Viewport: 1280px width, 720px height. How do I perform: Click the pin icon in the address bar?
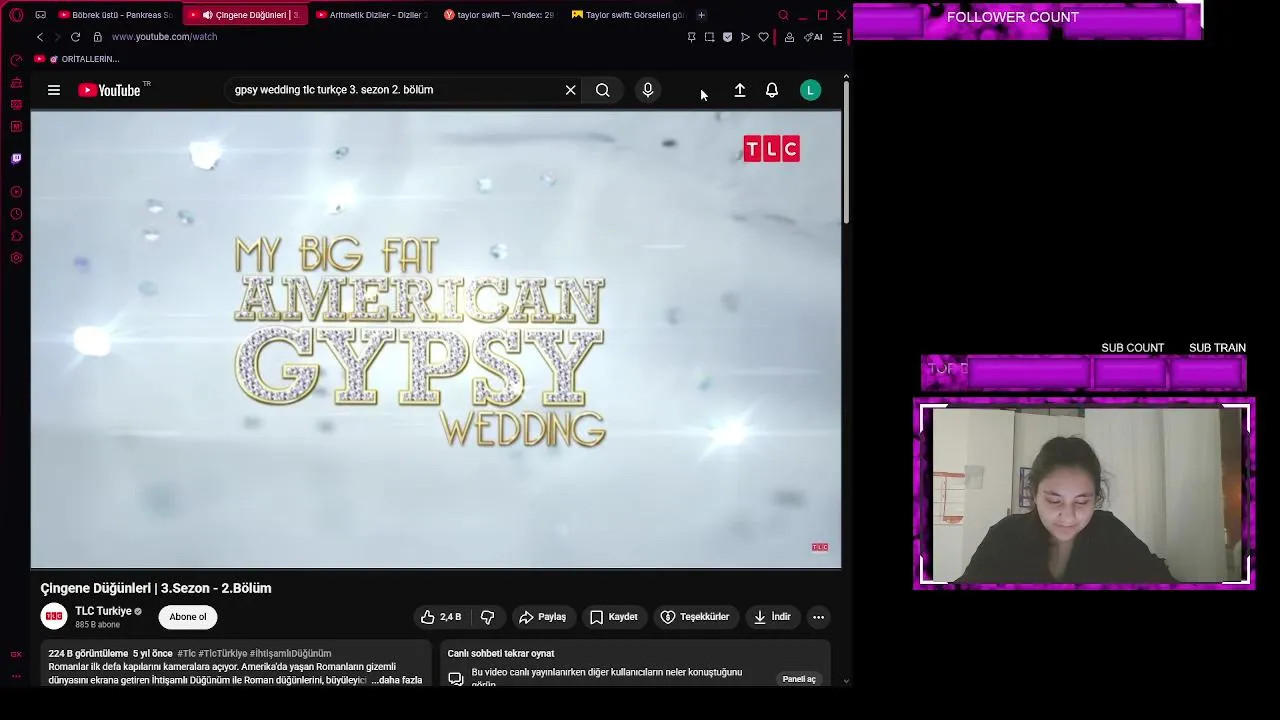[x=691, y=37]
